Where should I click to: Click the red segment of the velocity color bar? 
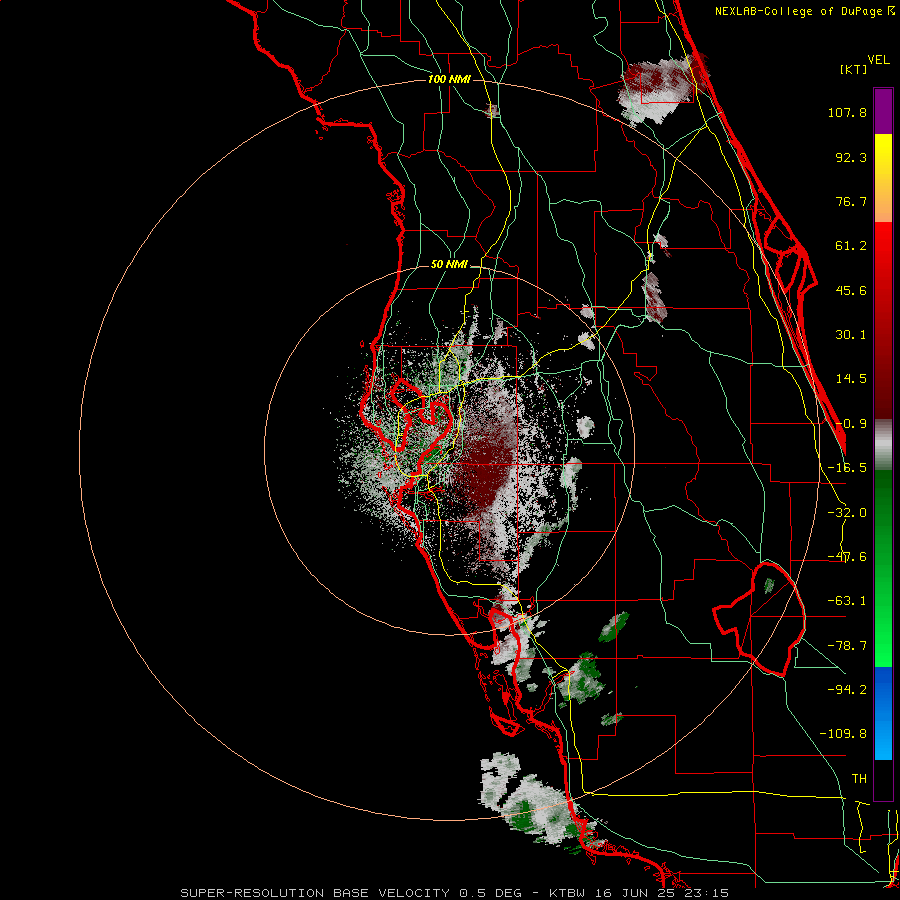point(883,320)
